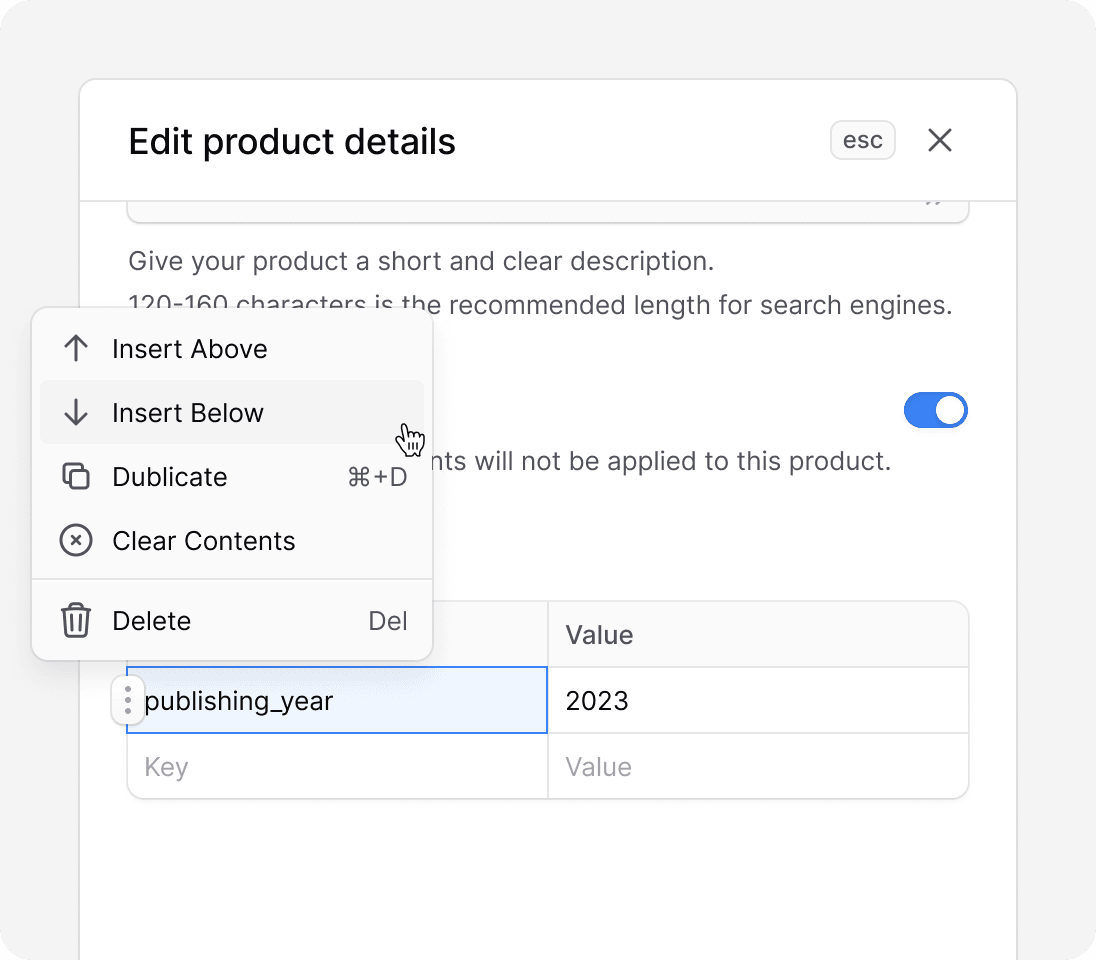Screen dimensions: 1096x960
Task: Click the empty Key input field
Action: pyautogui.click(x=300, y=766)
